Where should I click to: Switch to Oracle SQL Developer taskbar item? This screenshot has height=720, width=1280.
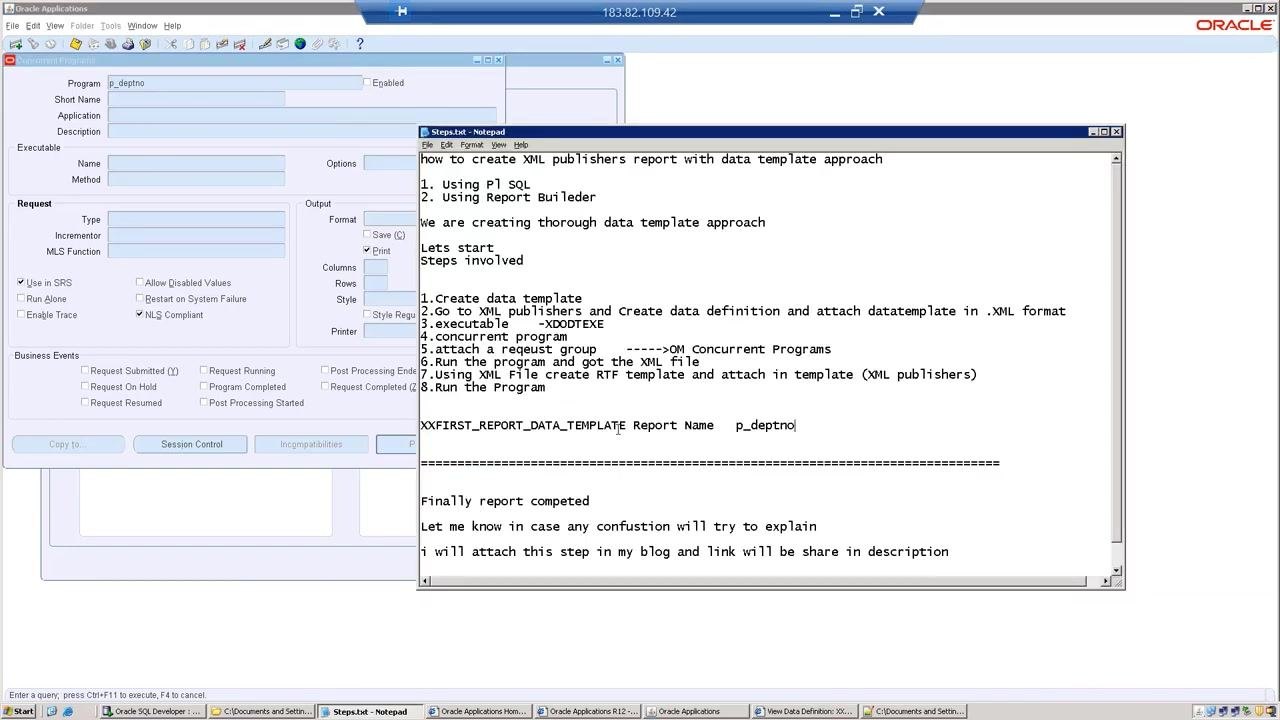[x=152, y=712]
